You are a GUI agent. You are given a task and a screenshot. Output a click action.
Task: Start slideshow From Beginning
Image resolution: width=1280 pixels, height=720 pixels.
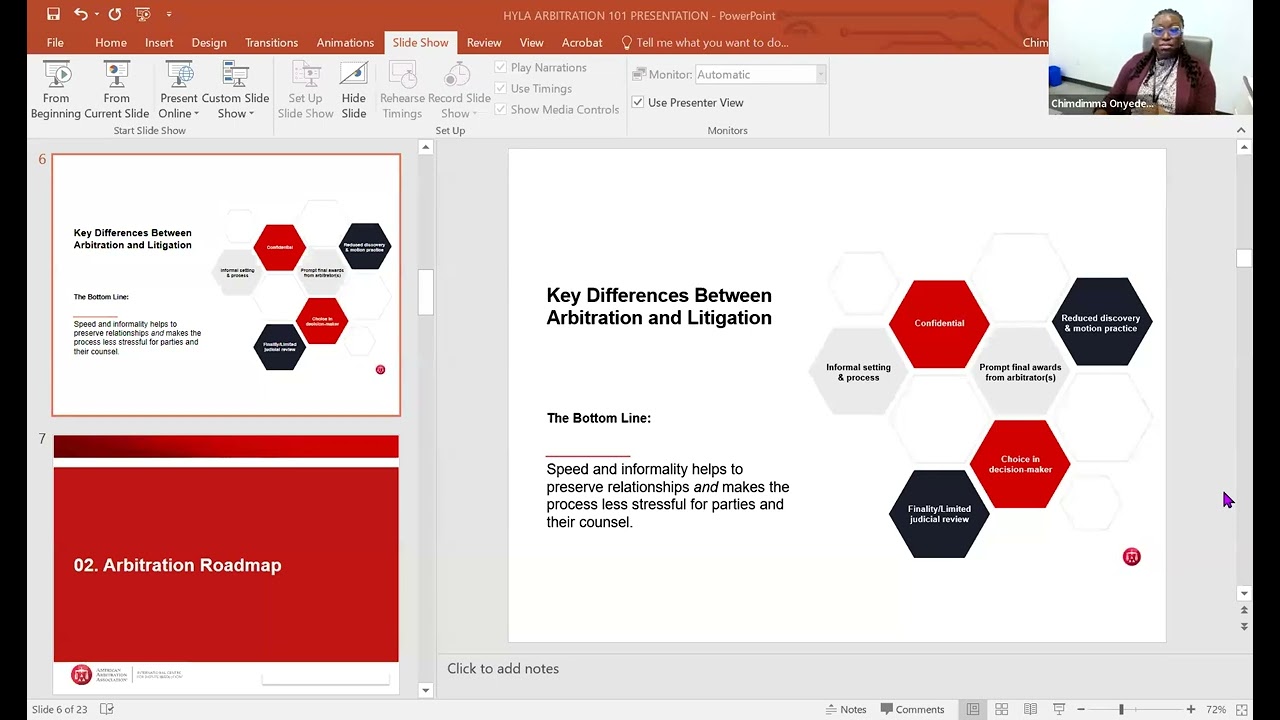coord(56,90)
